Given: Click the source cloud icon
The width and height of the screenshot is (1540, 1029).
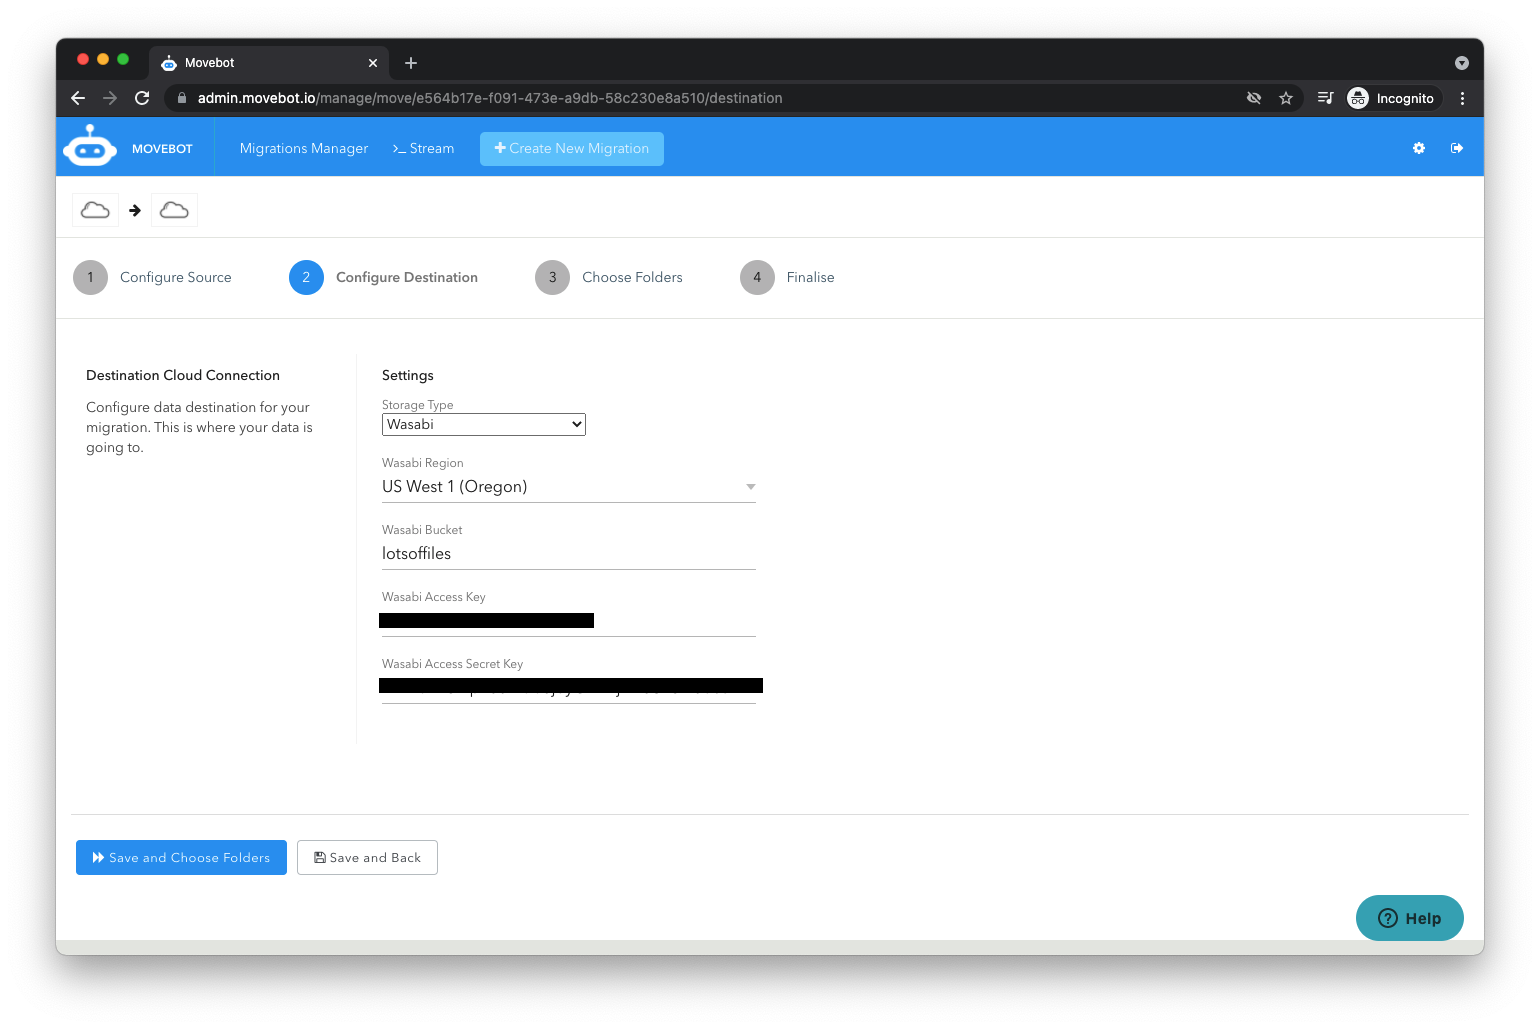Looking at the screenshot, I should pos(95,210).
